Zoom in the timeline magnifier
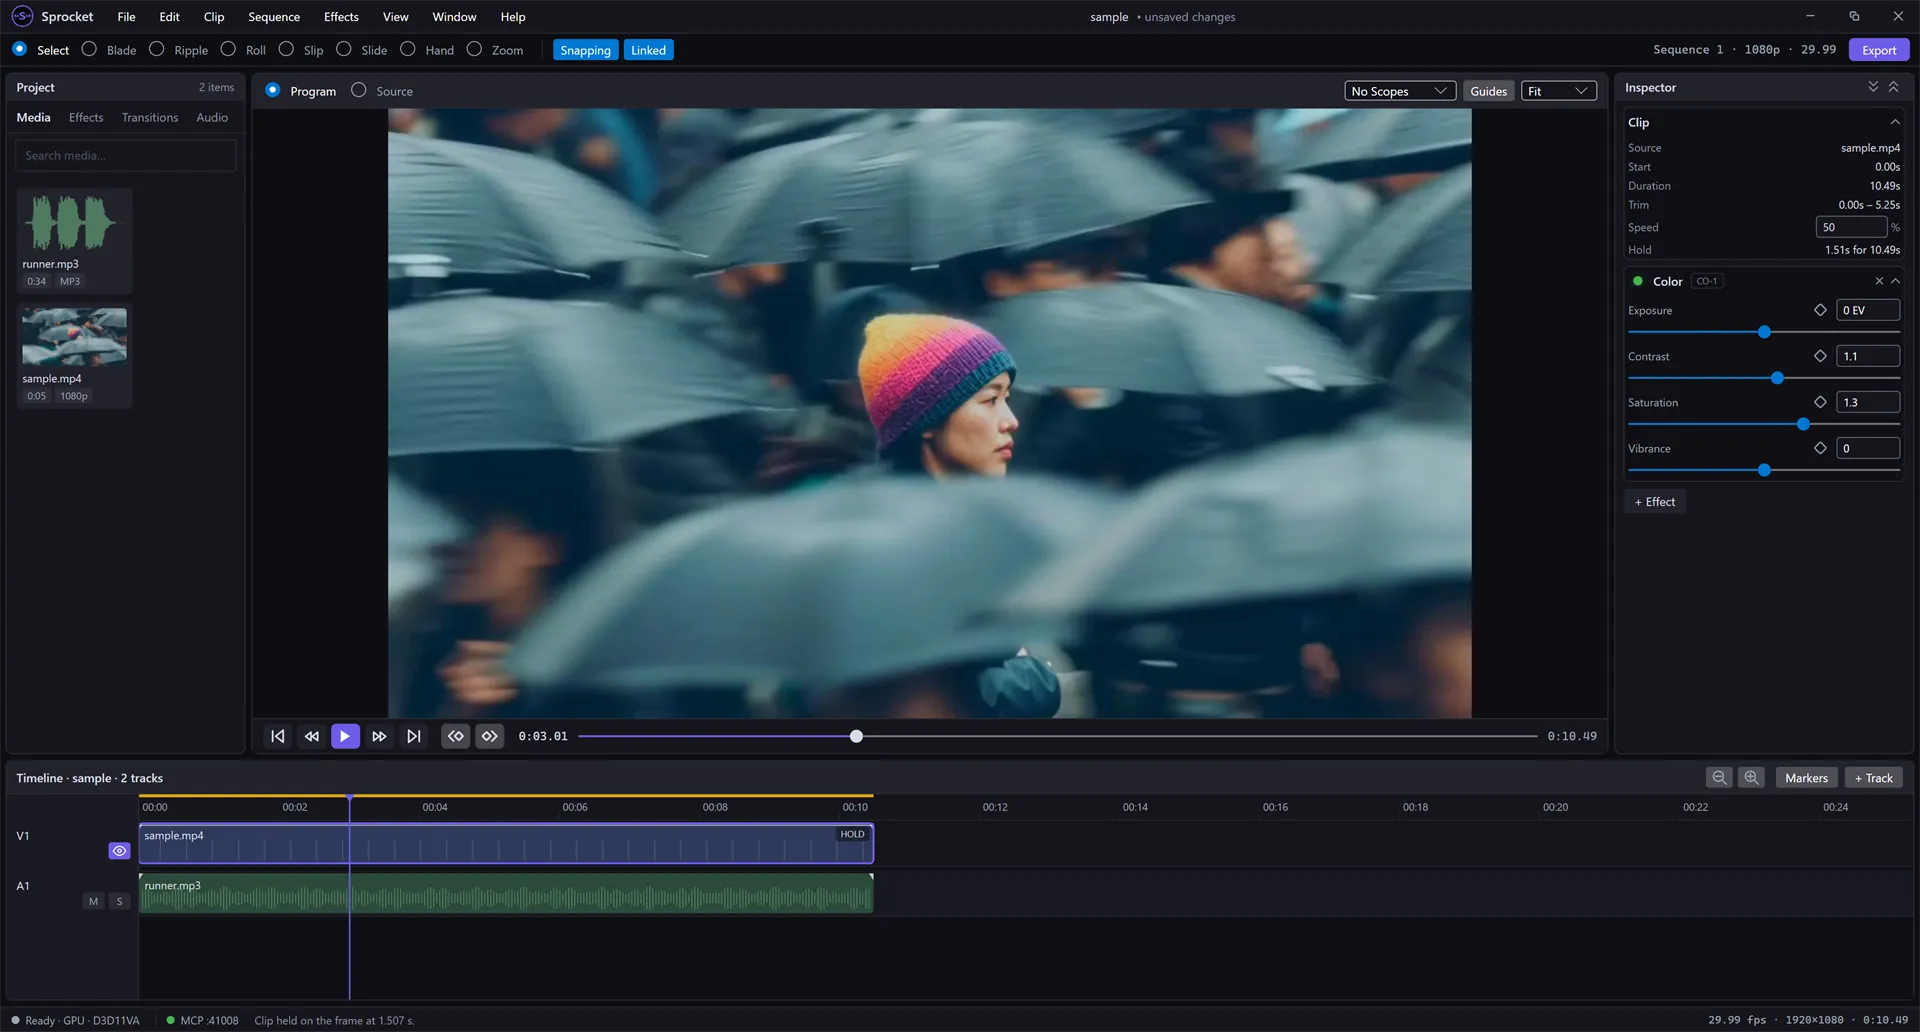 point(1751,778)
